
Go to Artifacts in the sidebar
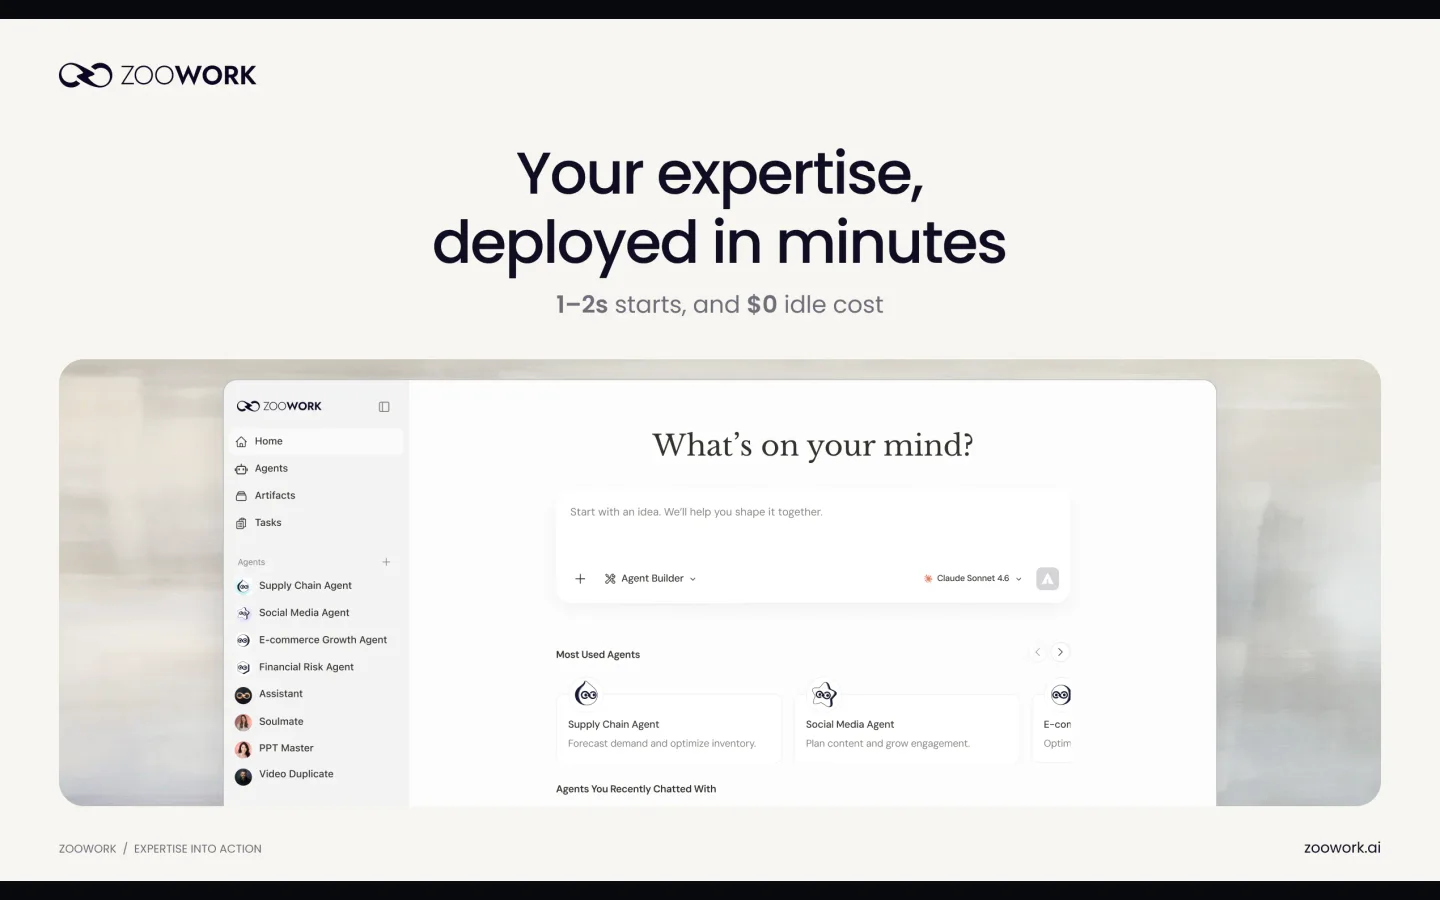coord(316,495)
